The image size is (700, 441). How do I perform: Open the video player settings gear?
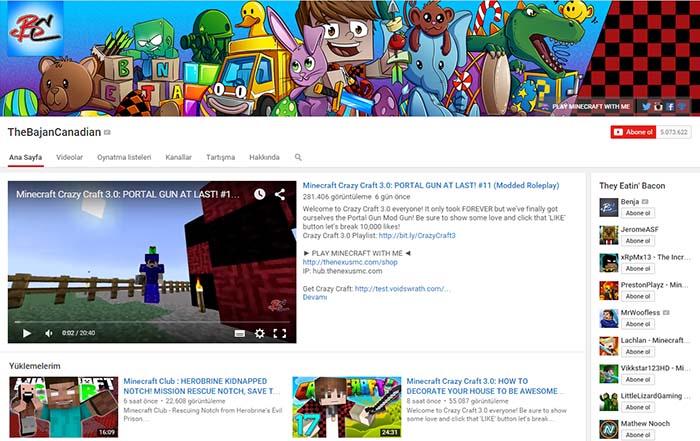click(x=260, y=333)
